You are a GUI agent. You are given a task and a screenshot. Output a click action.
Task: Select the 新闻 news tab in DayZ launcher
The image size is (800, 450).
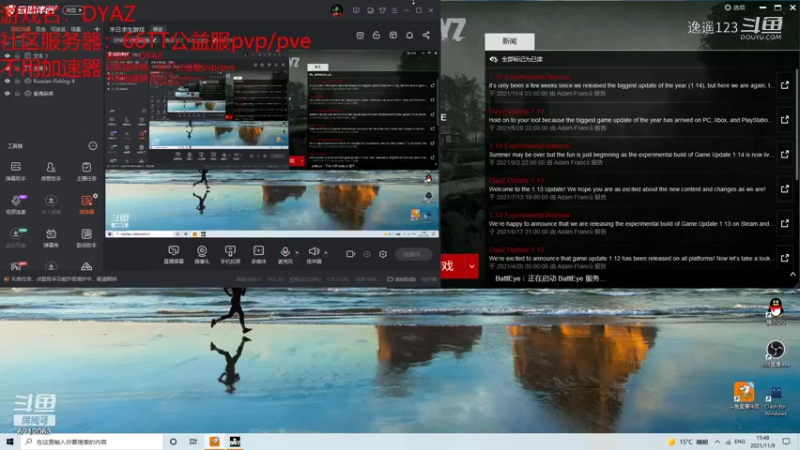click(x=510, y=41)
